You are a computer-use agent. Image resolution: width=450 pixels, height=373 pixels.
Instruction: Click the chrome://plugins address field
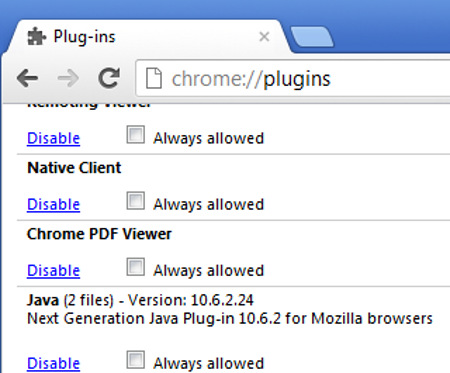293,79
